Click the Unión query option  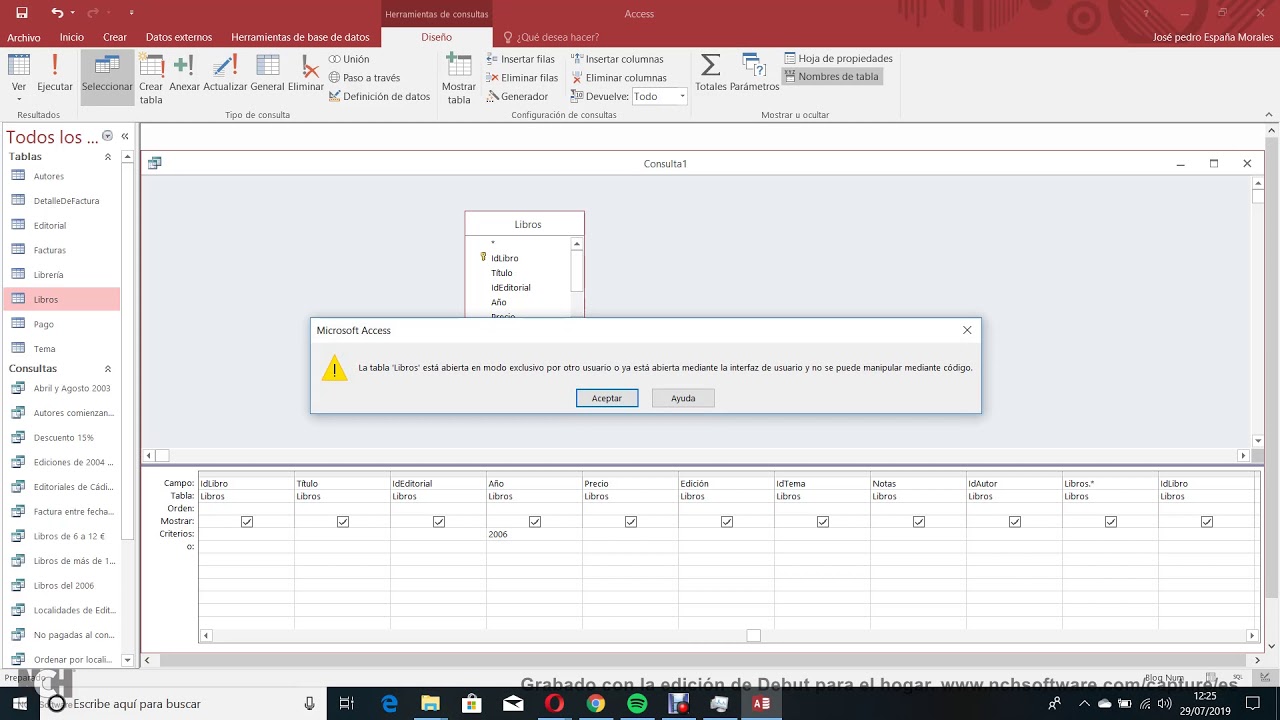coord(349,59)
